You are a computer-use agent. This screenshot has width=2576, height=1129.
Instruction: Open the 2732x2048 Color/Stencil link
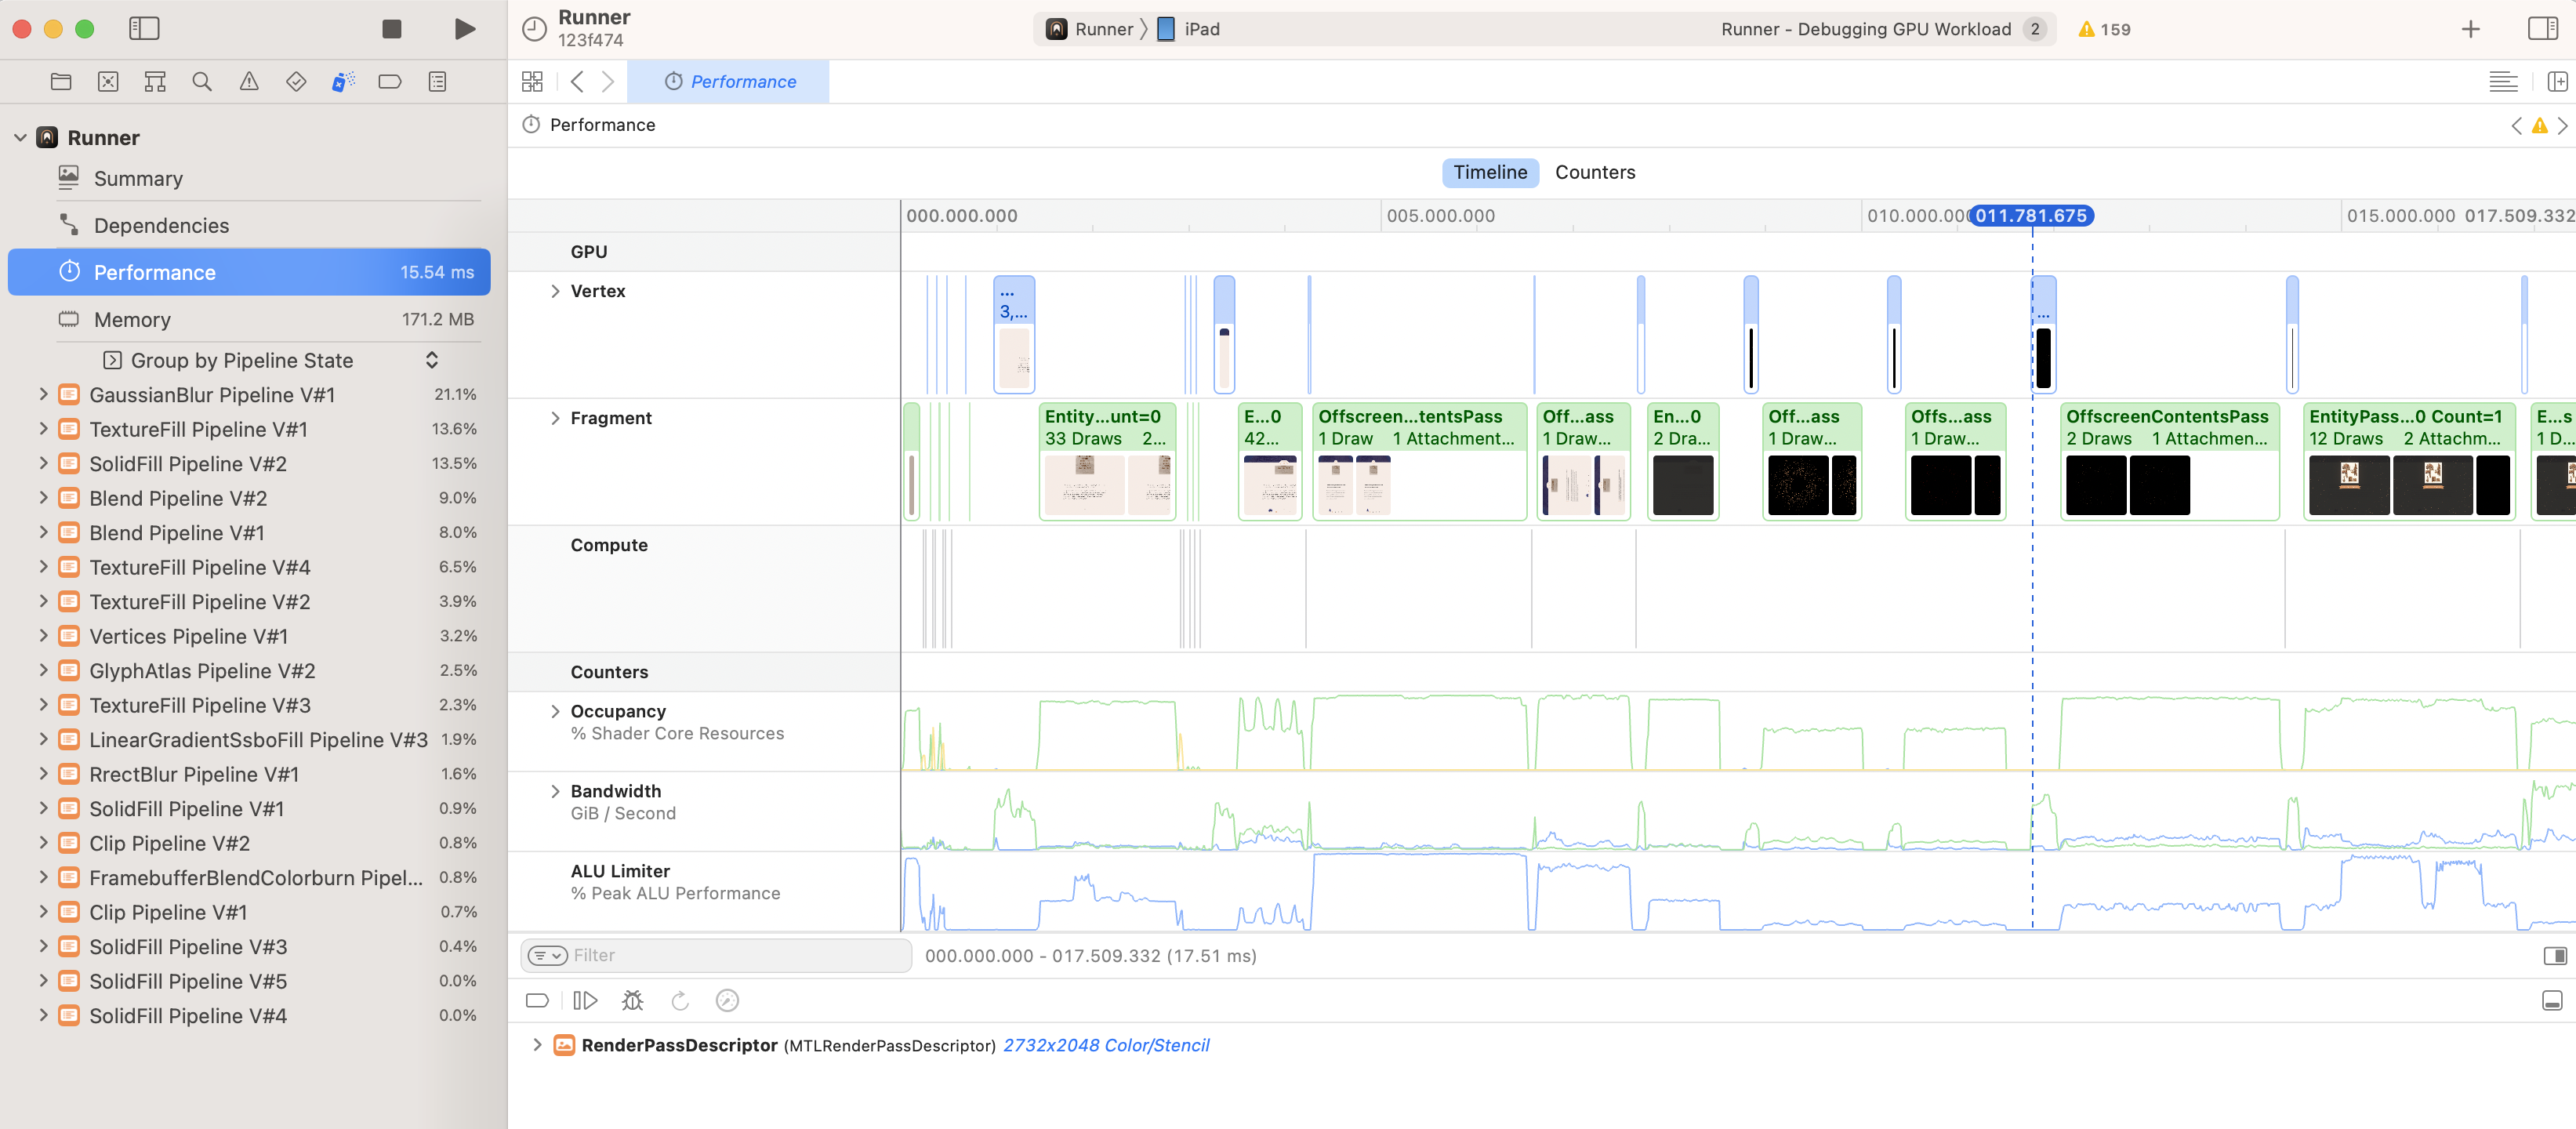click(1105, 1045)
